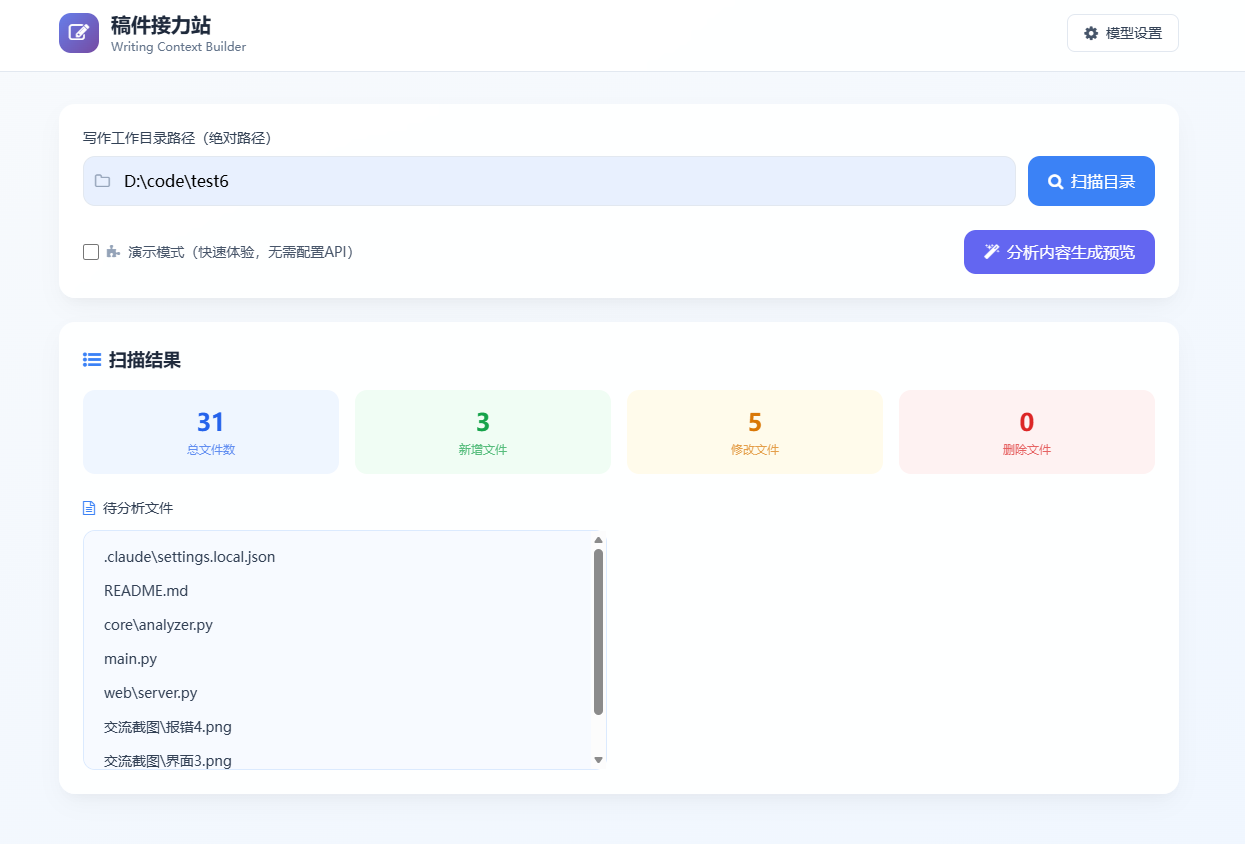Click 扫描目录 scan button
This screenshot has height=844, width=1245.
point(1091,181)
